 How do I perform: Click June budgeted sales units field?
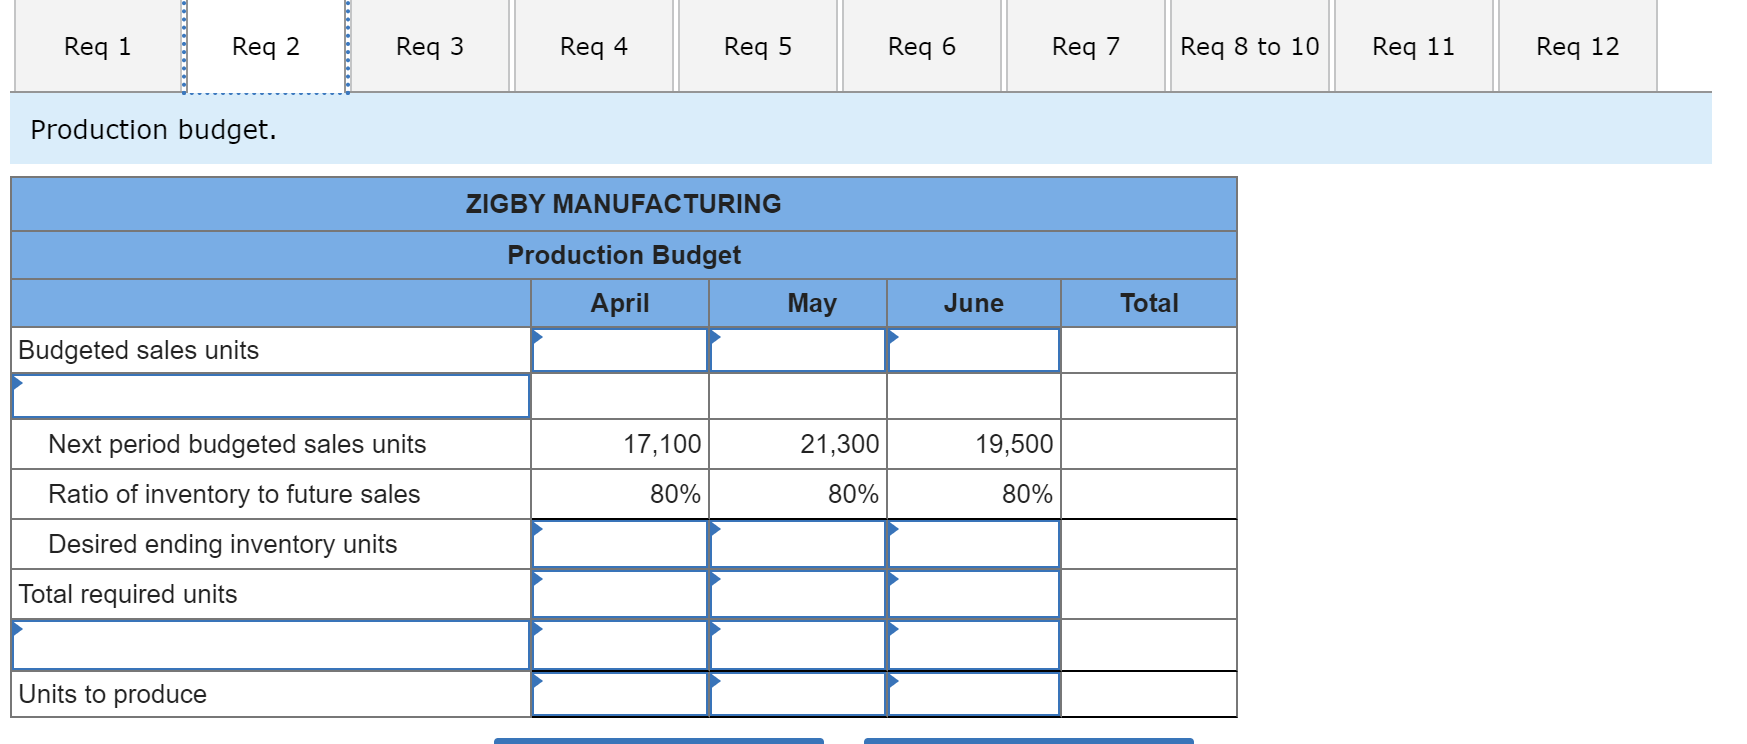tap(974, 350)
